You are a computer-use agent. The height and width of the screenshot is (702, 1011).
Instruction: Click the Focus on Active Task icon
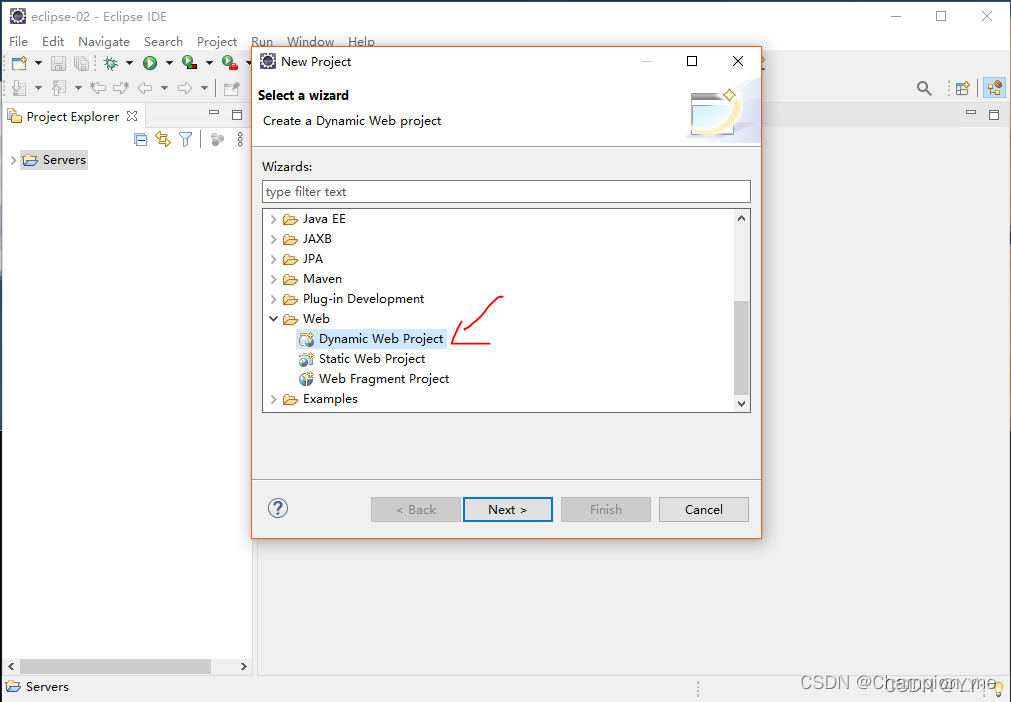click(217, 139)
